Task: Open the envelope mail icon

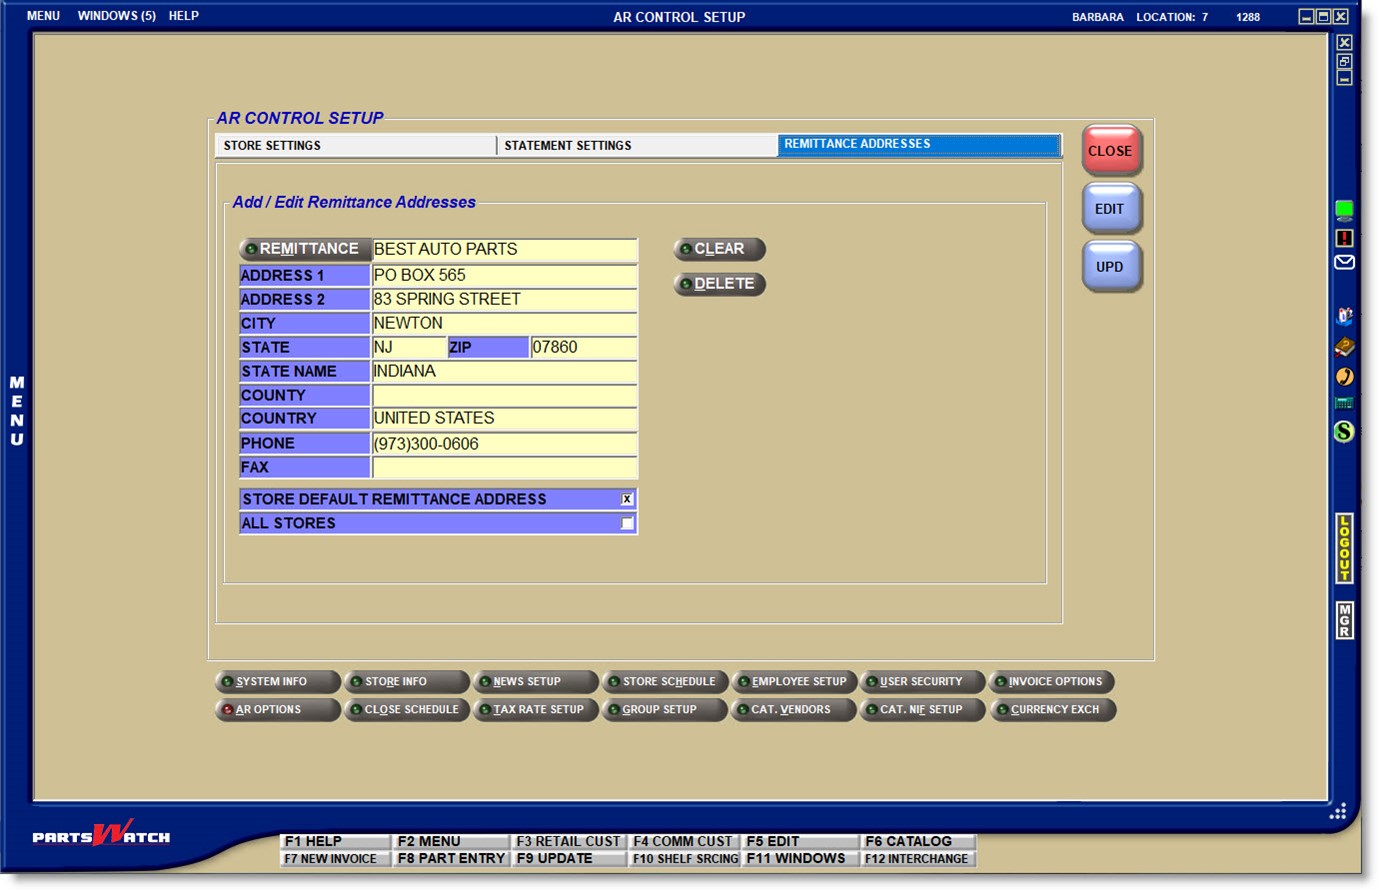Action: pos(1344,262)
